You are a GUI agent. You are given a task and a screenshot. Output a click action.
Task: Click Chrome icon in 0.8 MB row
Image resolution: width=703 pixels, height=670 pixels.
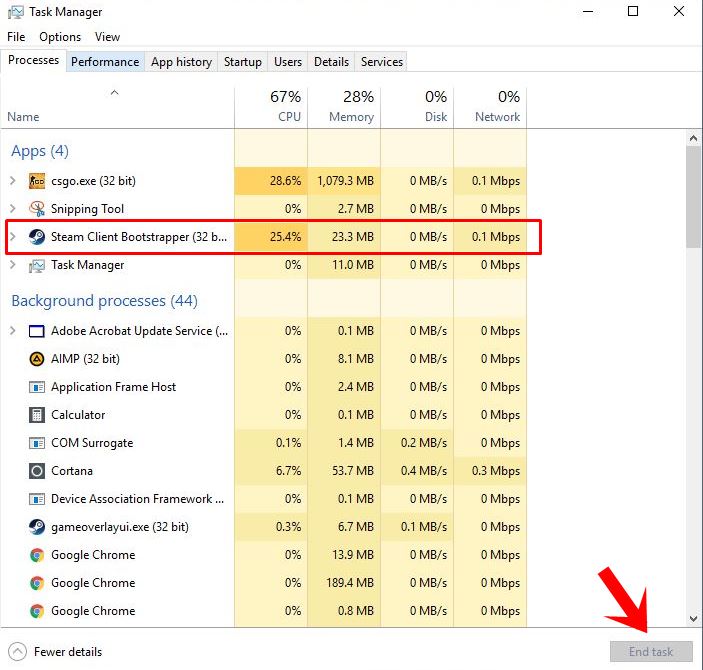(37, 611)
